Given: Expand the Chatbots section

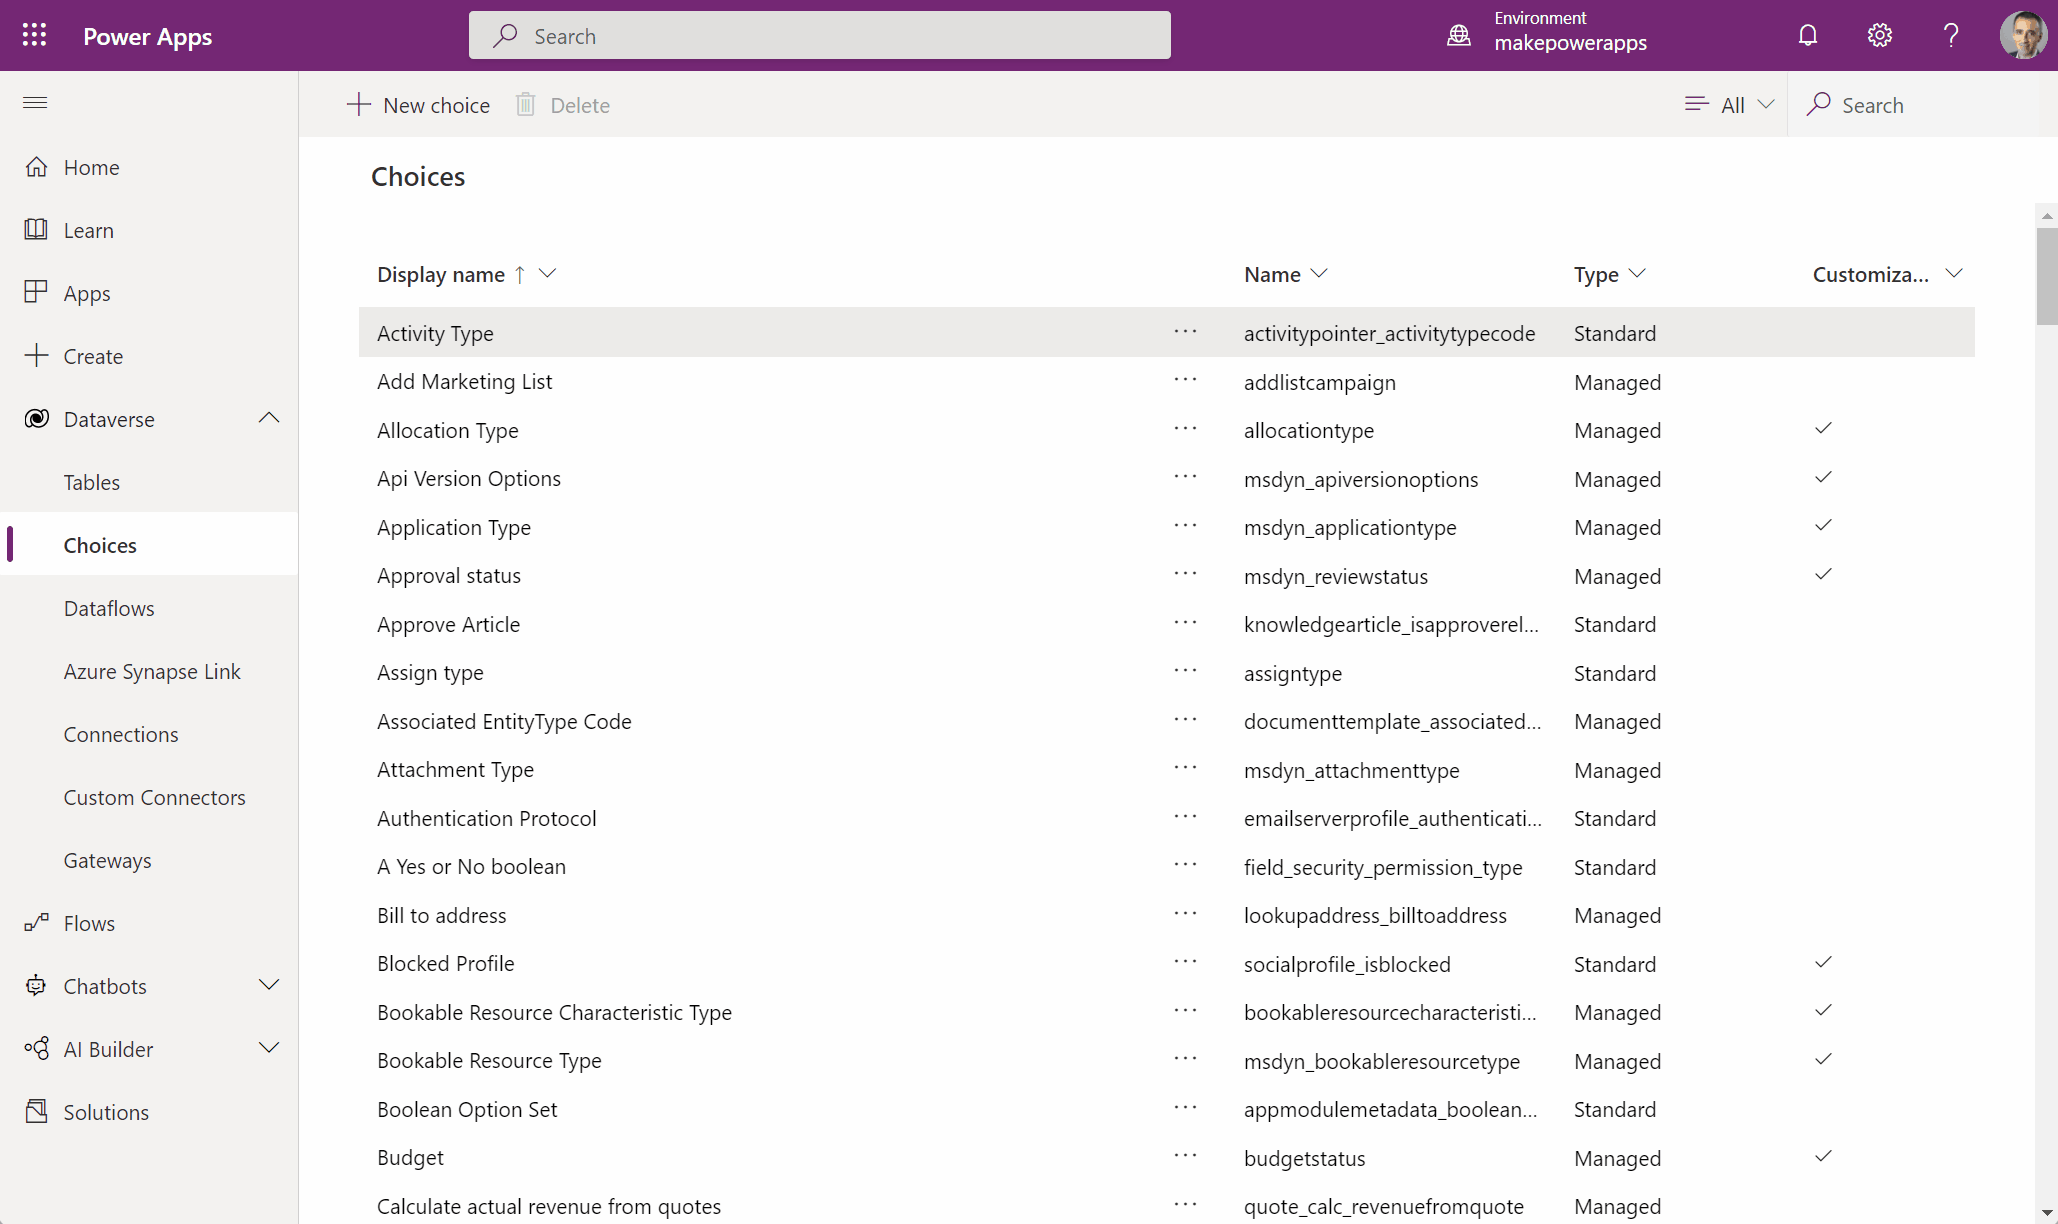Looking at the screenshot, I should (268, 985).
